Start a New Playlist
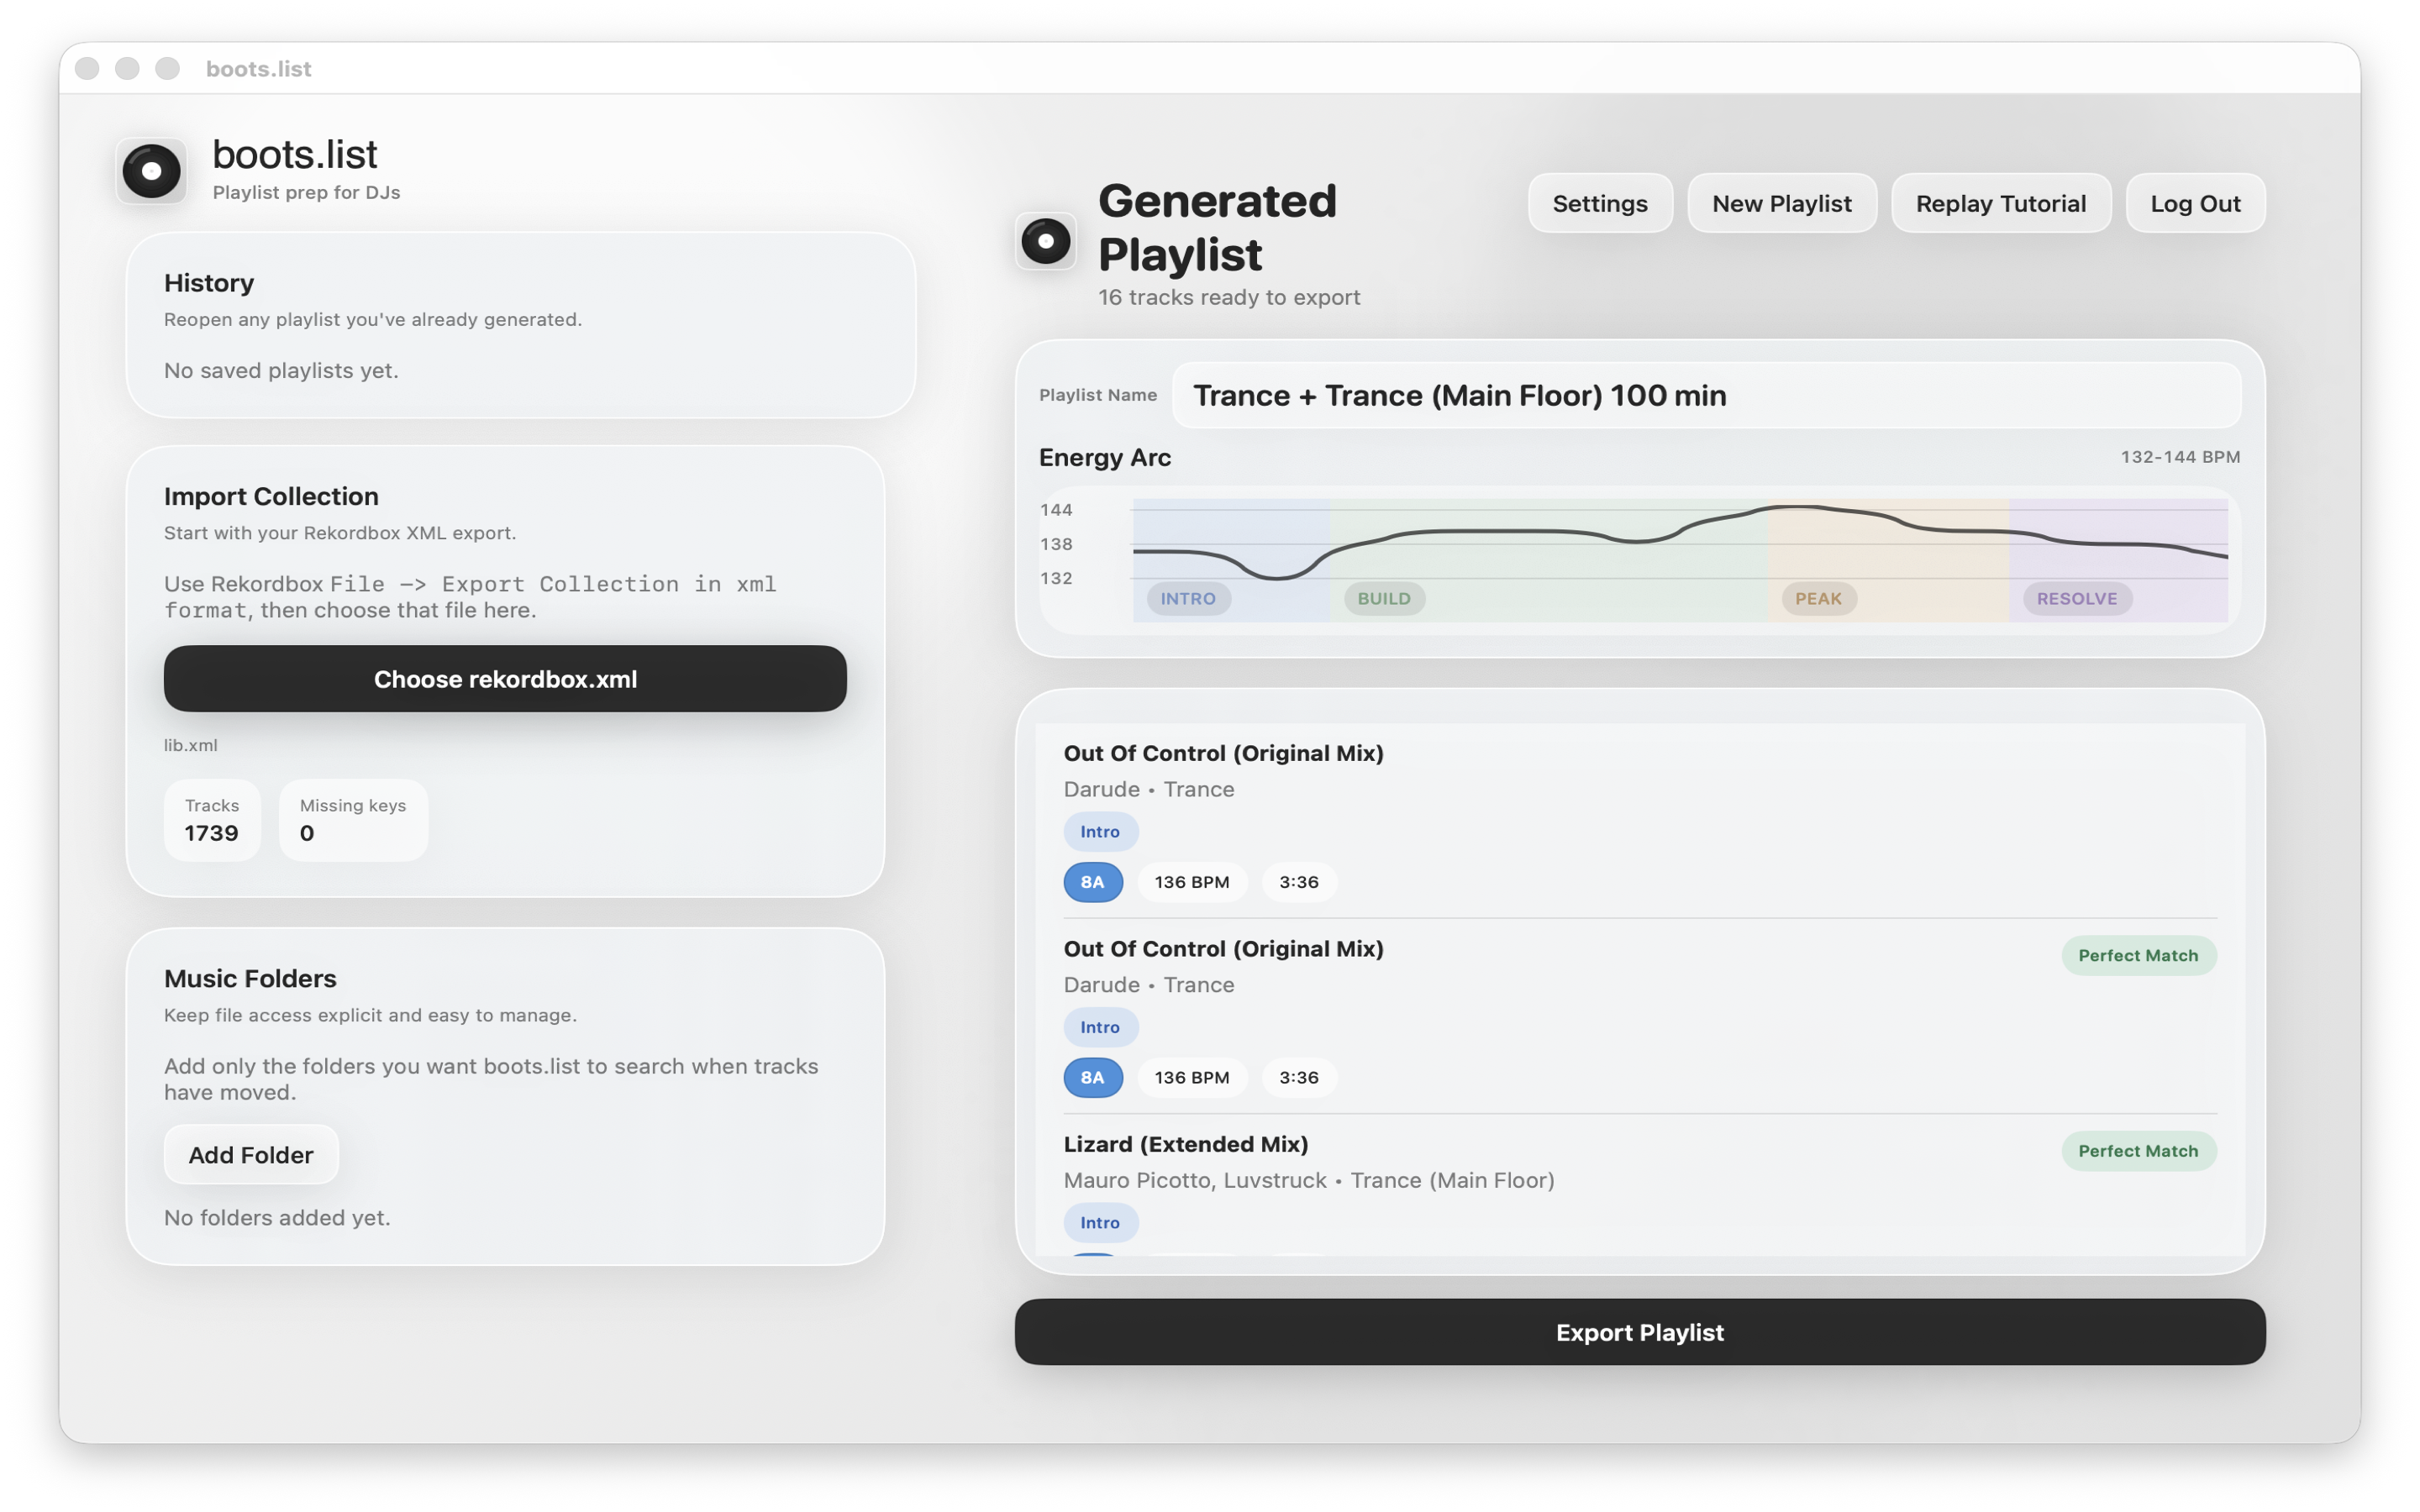Screen dimensions: 2420x1512 (1781, 203)
